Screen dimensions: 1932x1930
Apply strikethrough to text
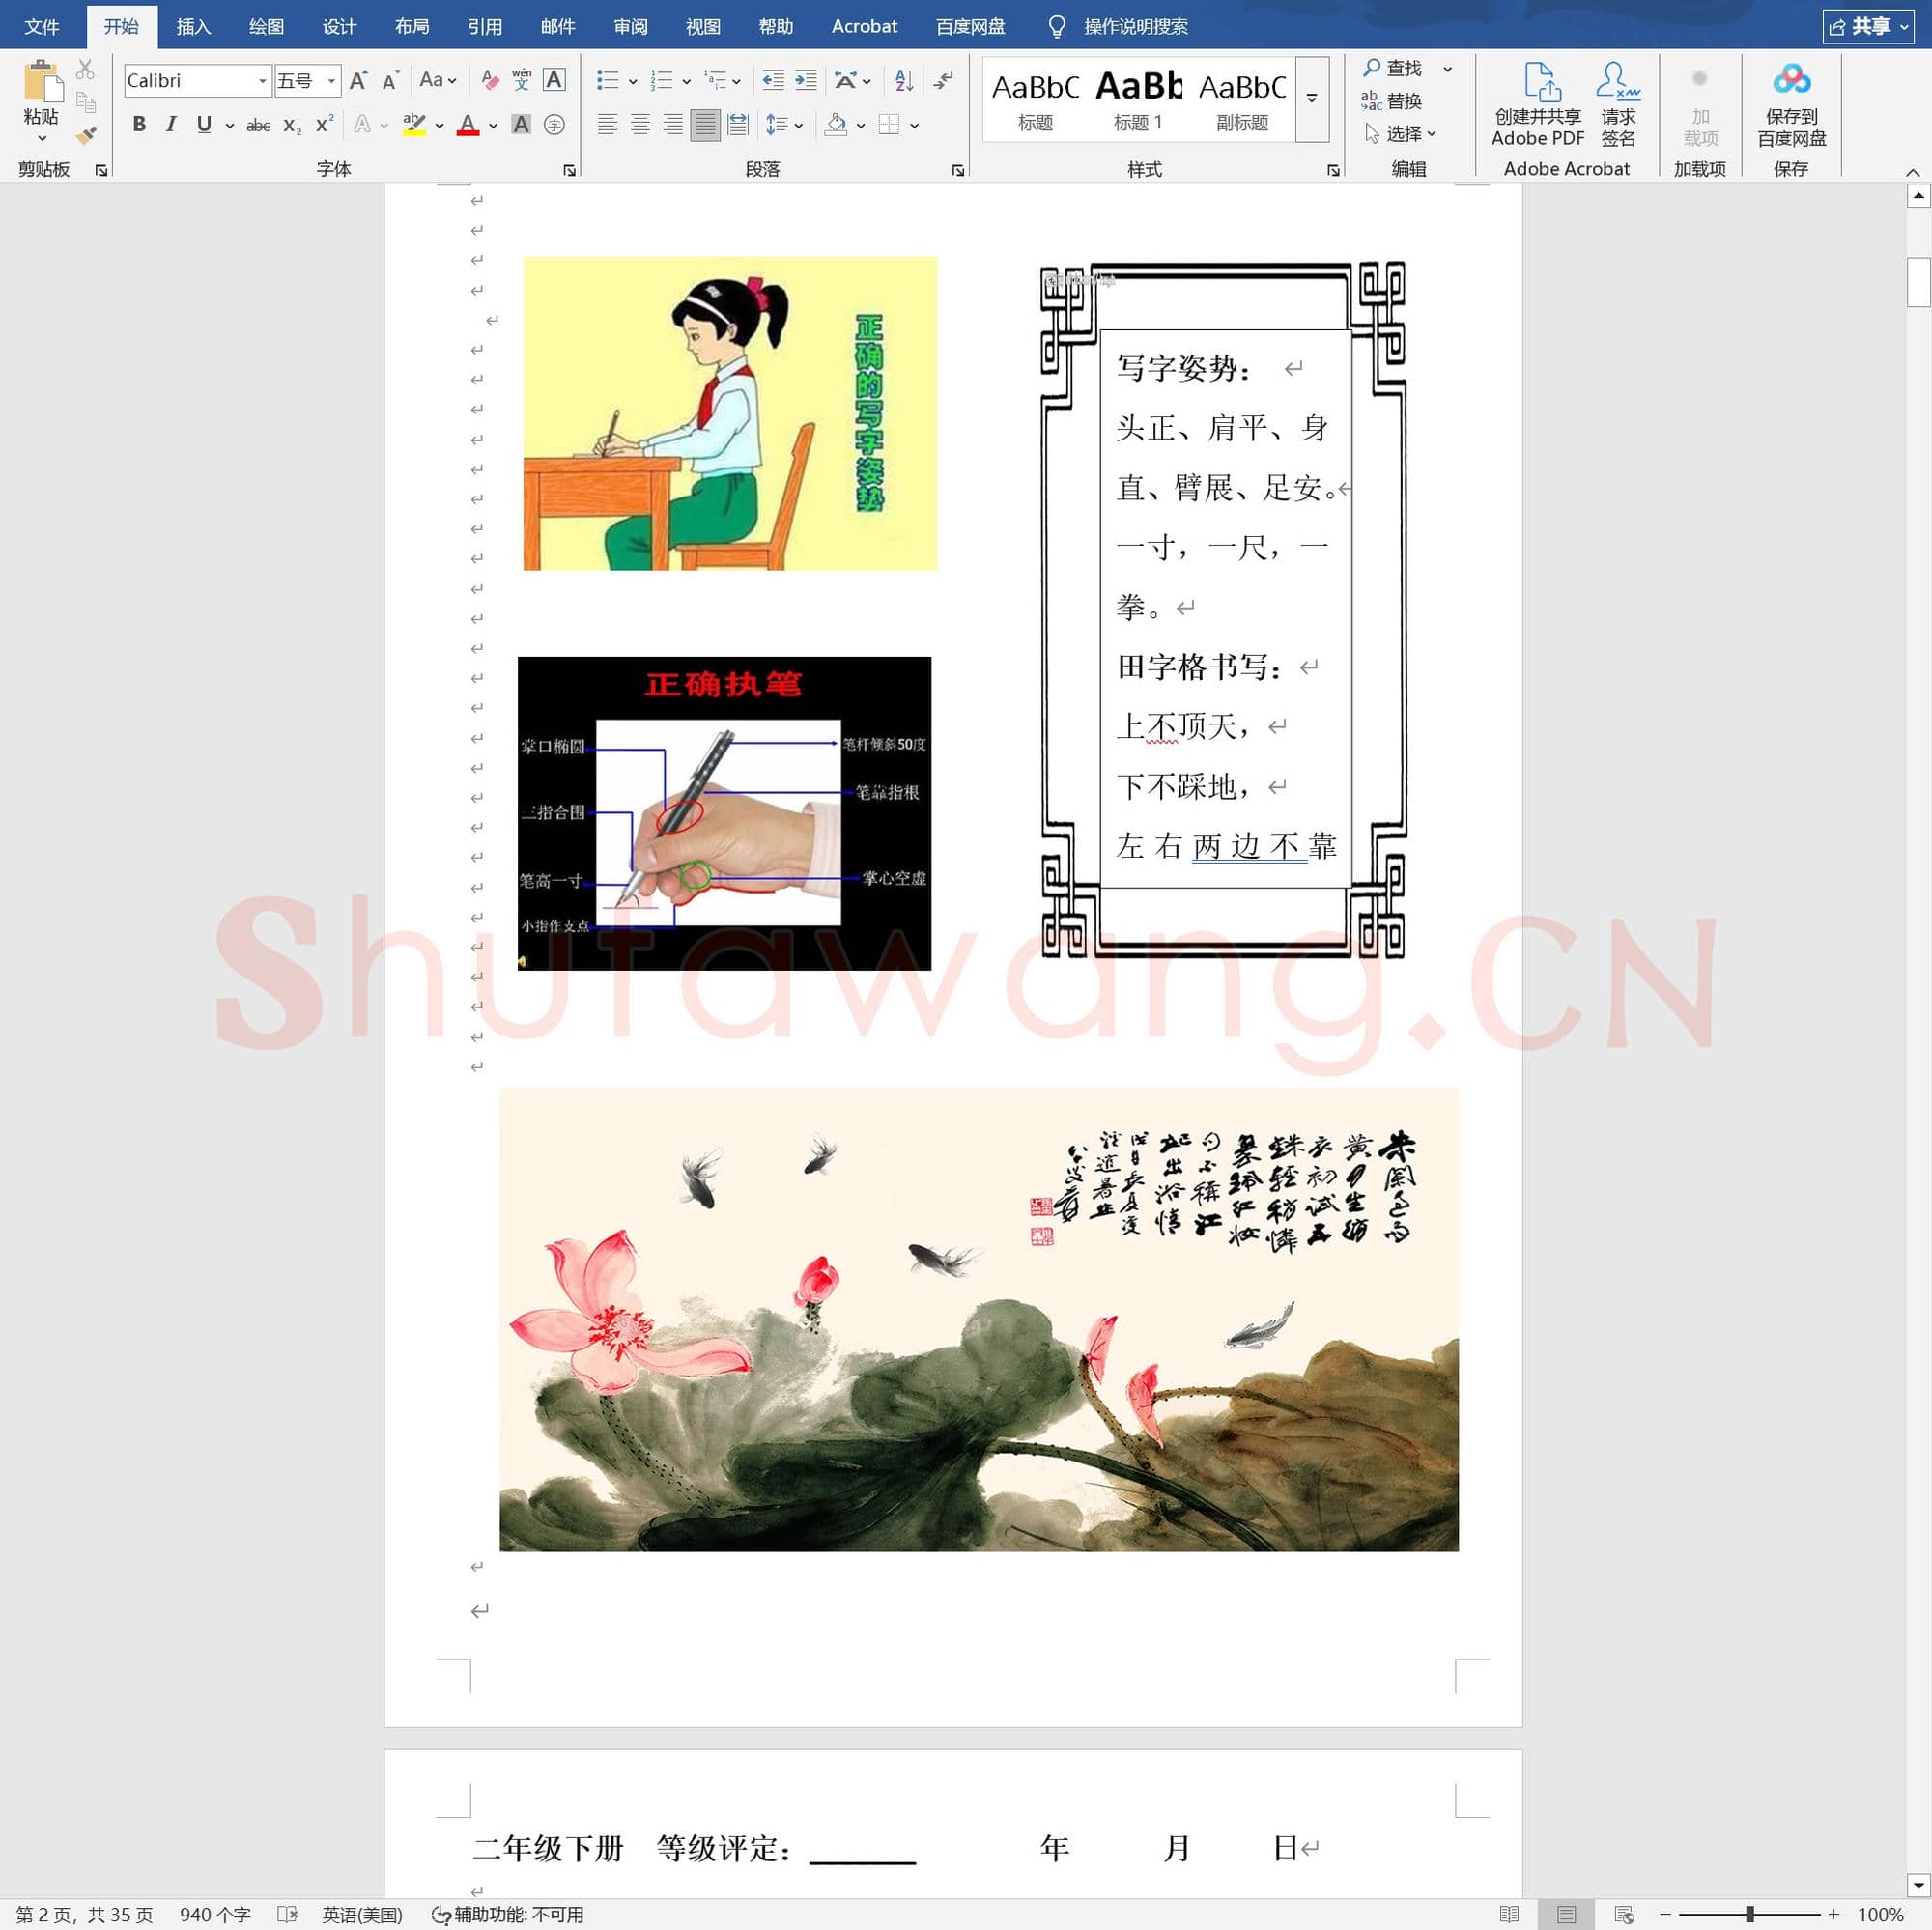coord(258,124)
